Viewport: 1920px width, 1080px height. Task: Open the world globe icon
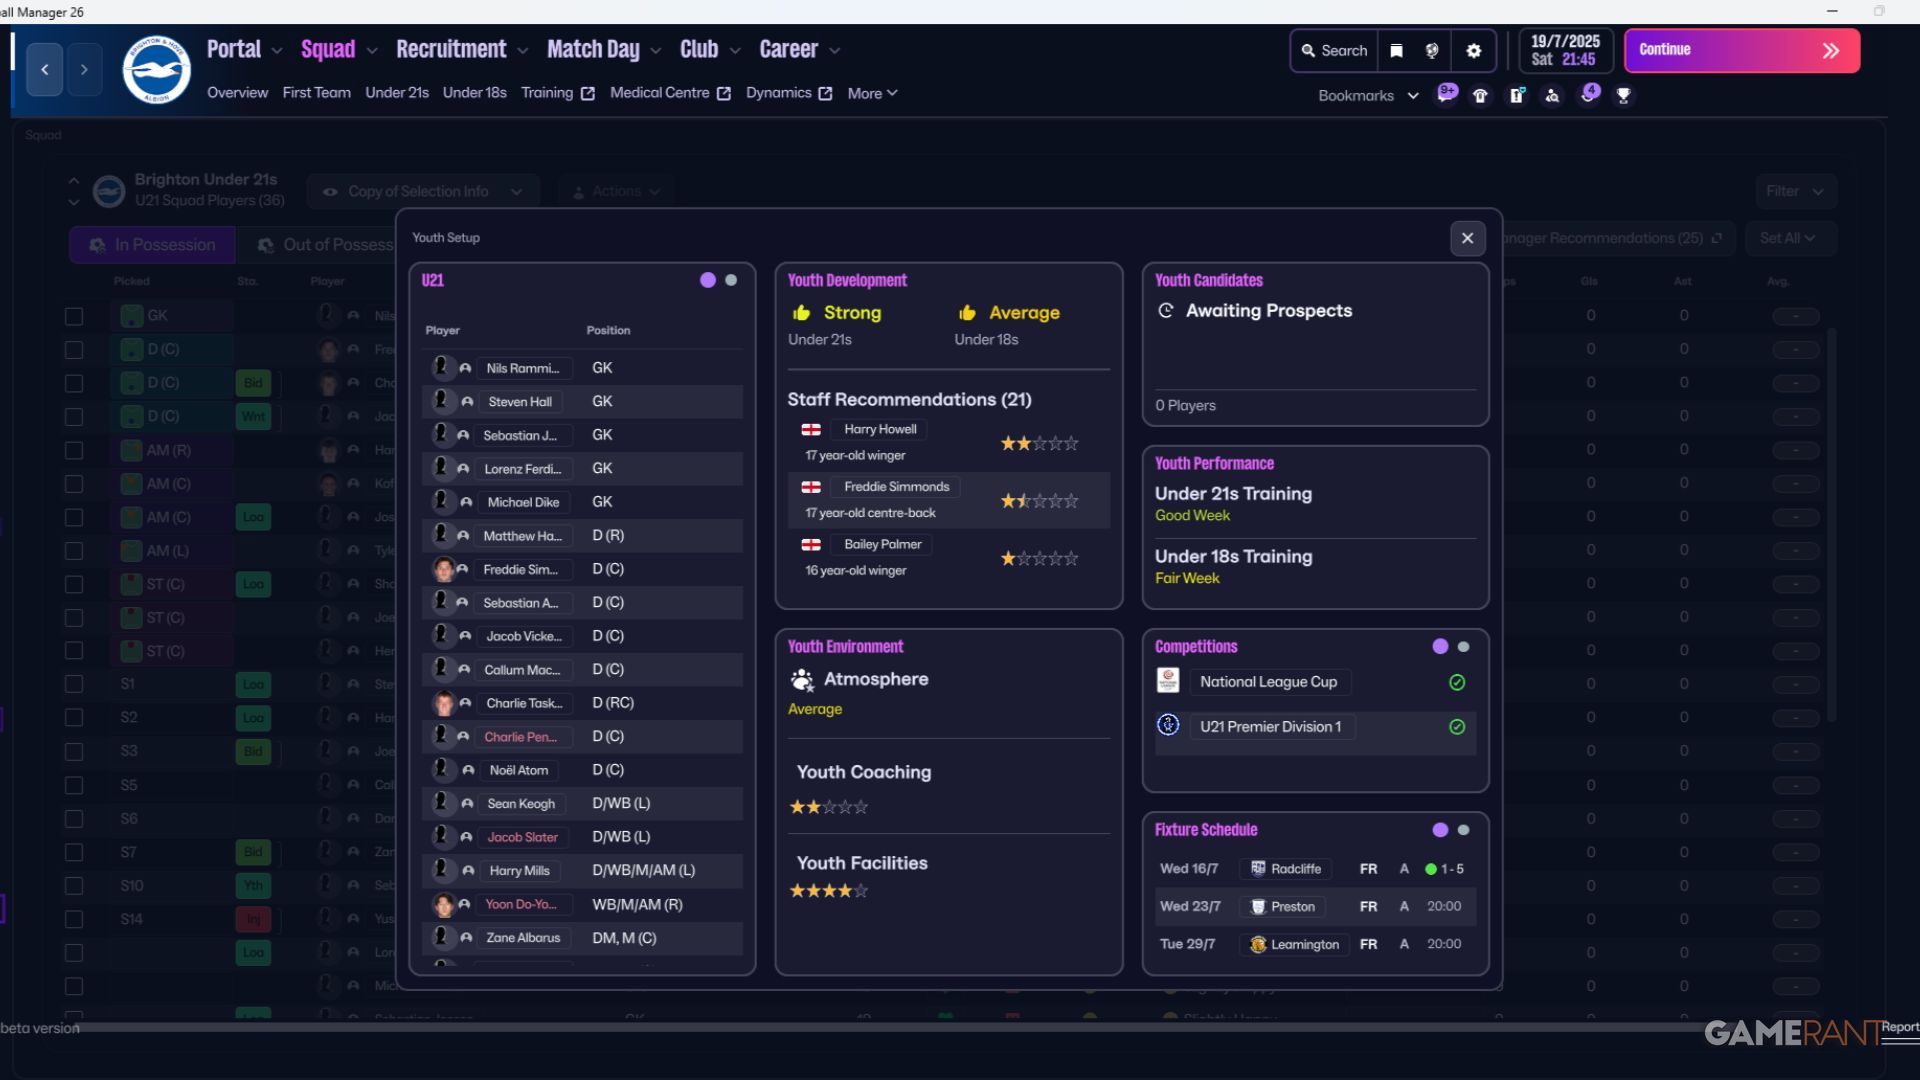tap(1432, 51)
